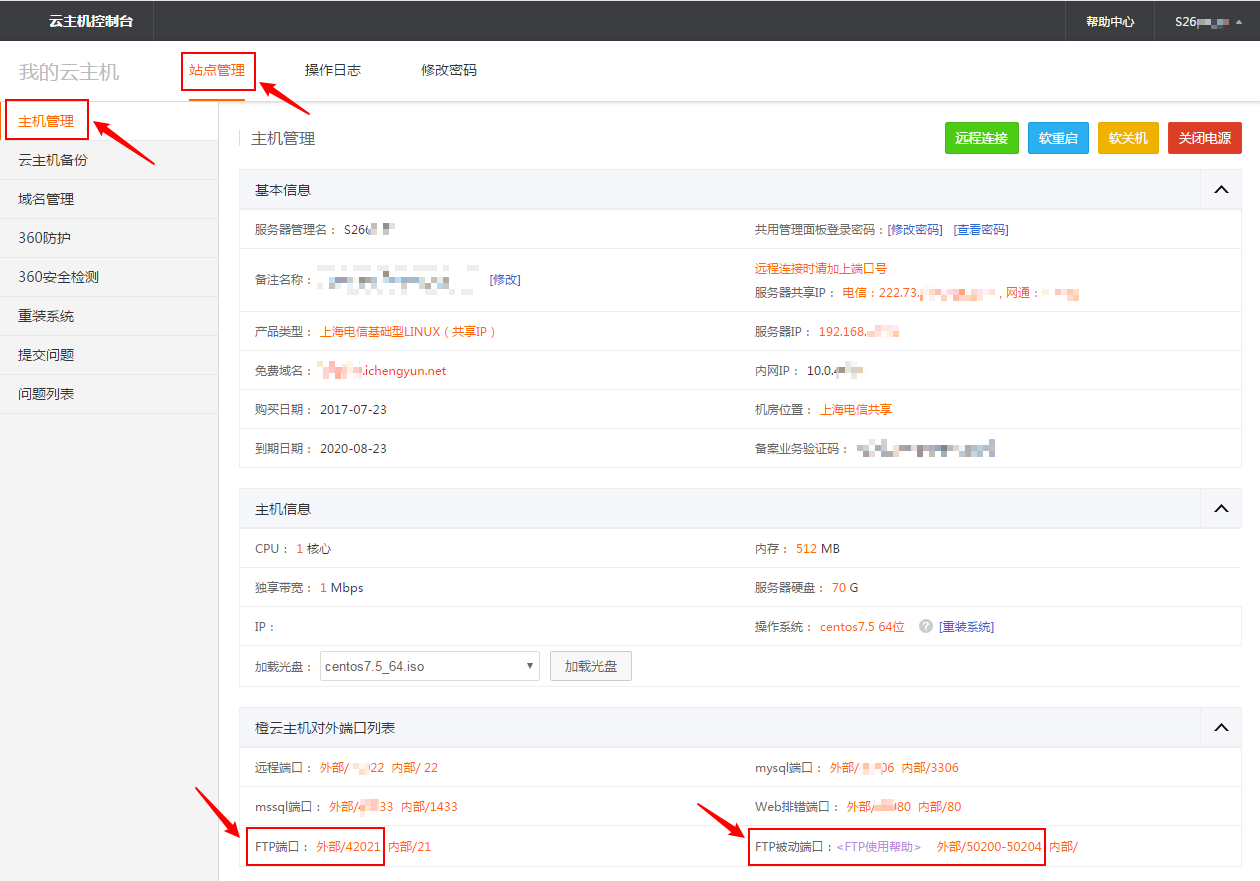Open 帮助中心 in the top bar
Image resolution: width=1260 pixels, height=881 pixels.
1110,21
